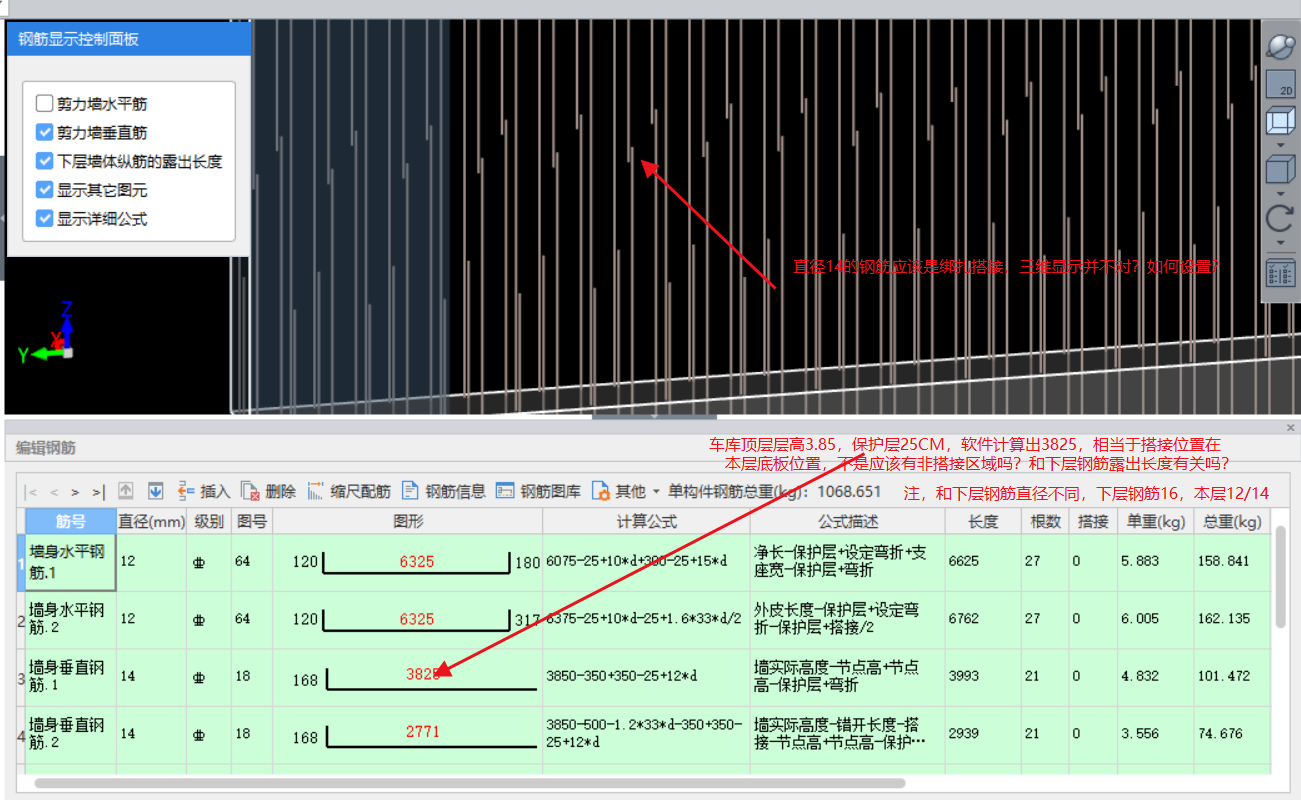
Task: Click length cell 2939
Action: 983,734
